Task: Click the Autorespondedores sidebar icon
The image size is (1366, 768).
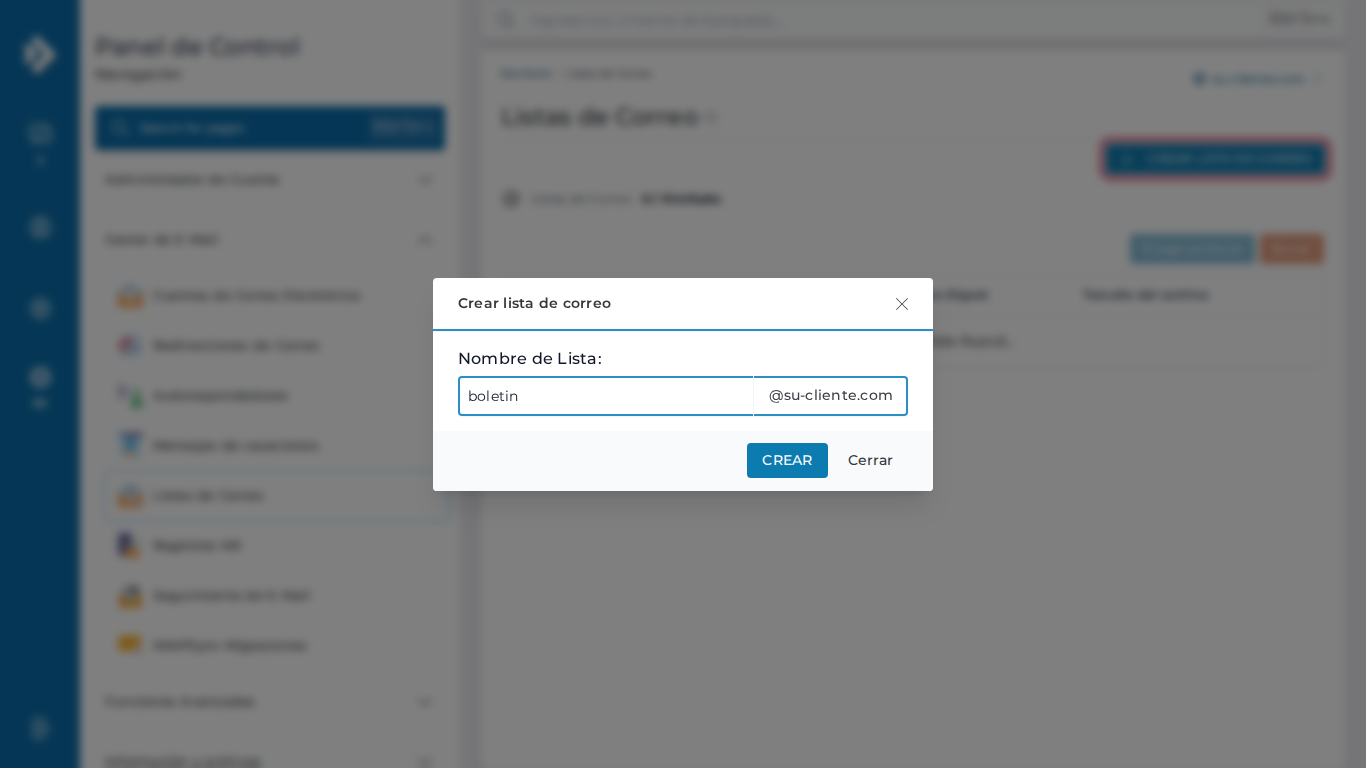Action: (x=130, y=396)
